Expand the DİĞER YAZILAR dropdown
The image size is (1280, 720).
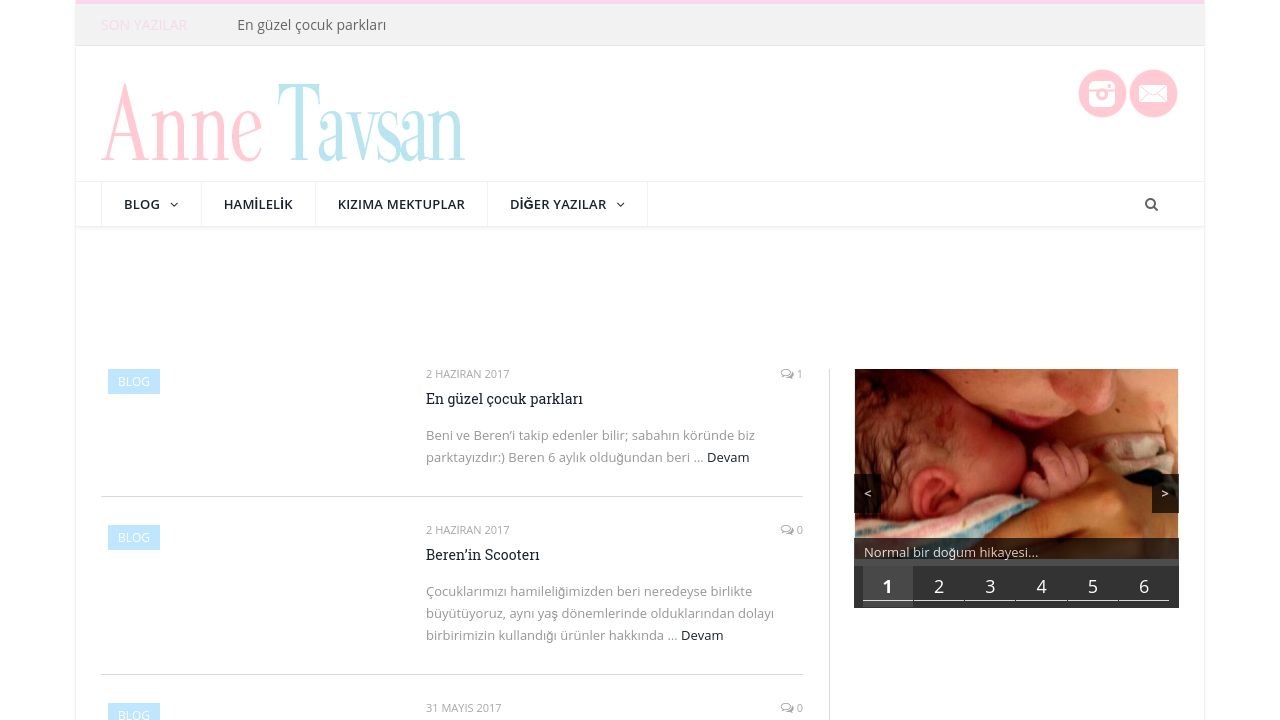point(567,204)
